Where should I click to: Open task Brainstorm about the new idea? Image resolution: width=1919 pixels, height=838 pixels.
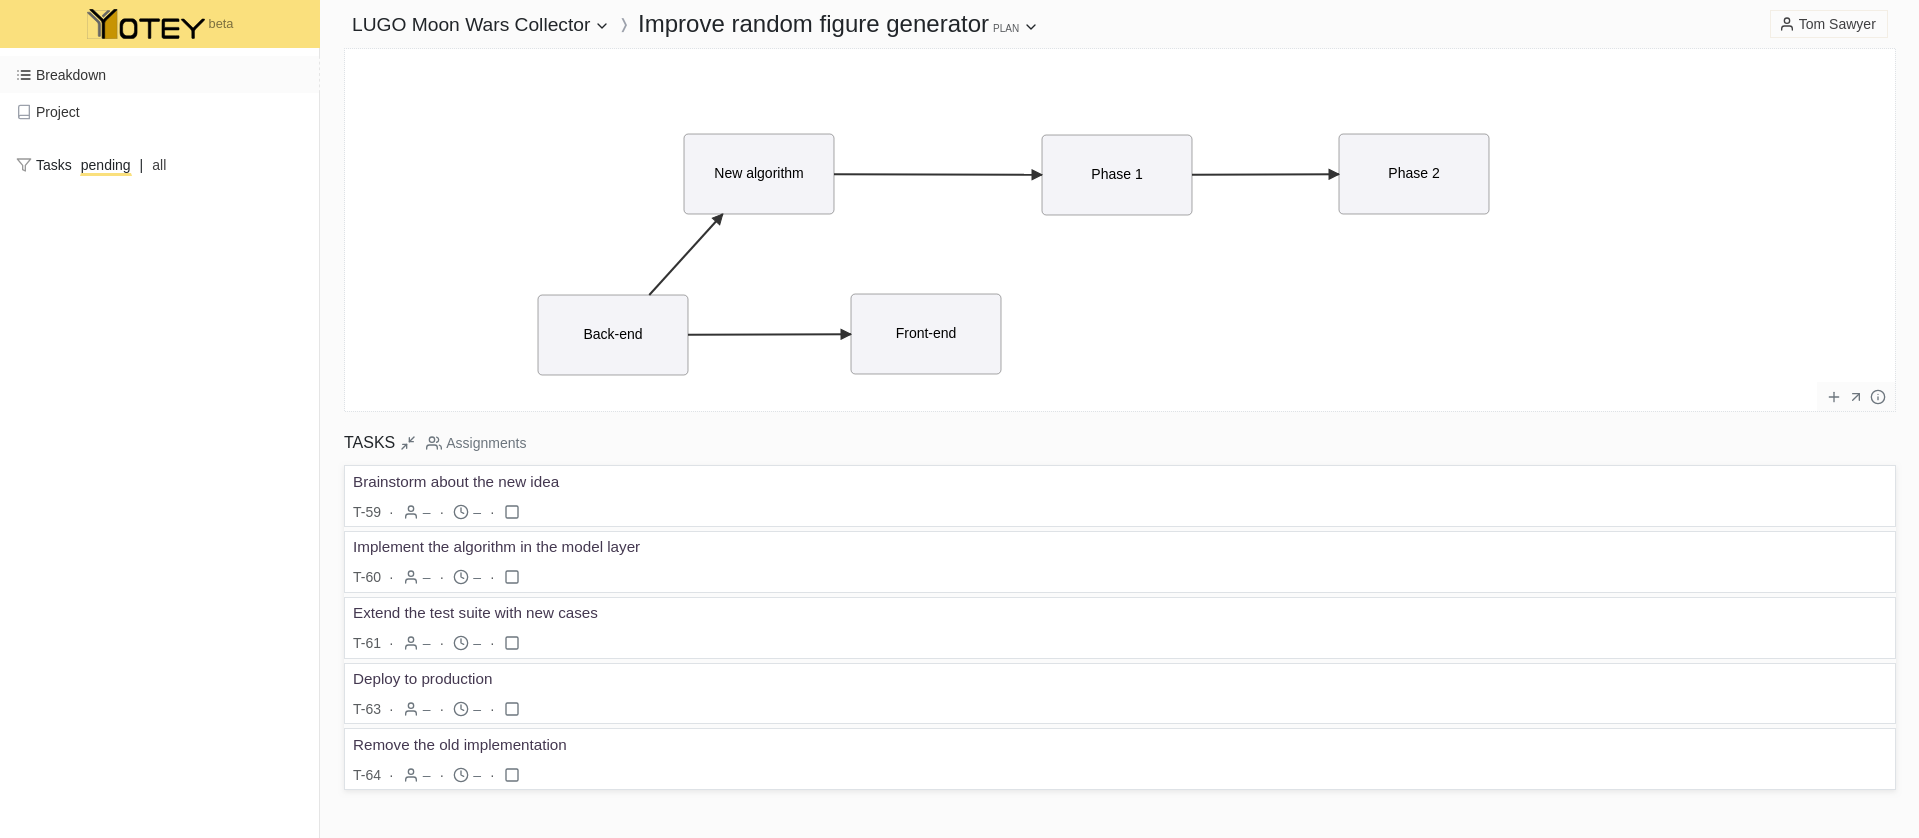[x=456, y=482]
